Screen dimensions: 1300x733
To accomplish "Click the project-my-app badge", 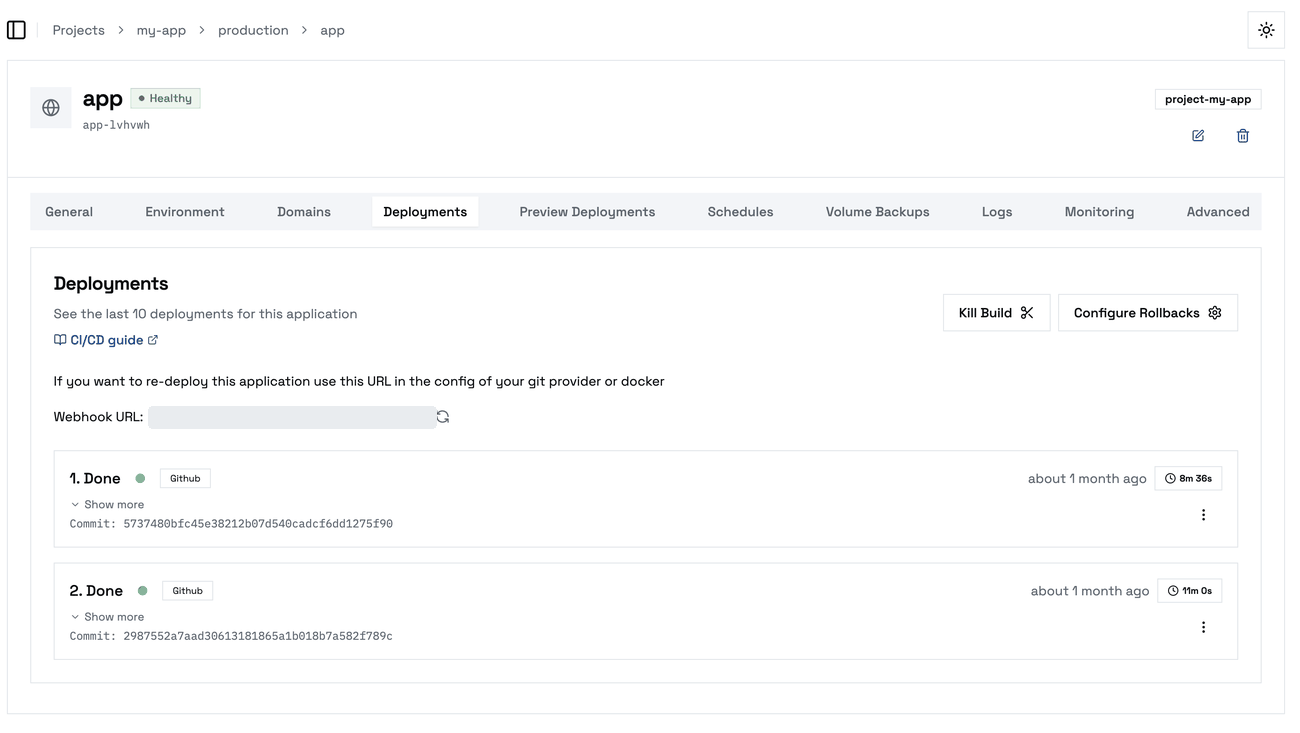I will (x=1208, y=99).
